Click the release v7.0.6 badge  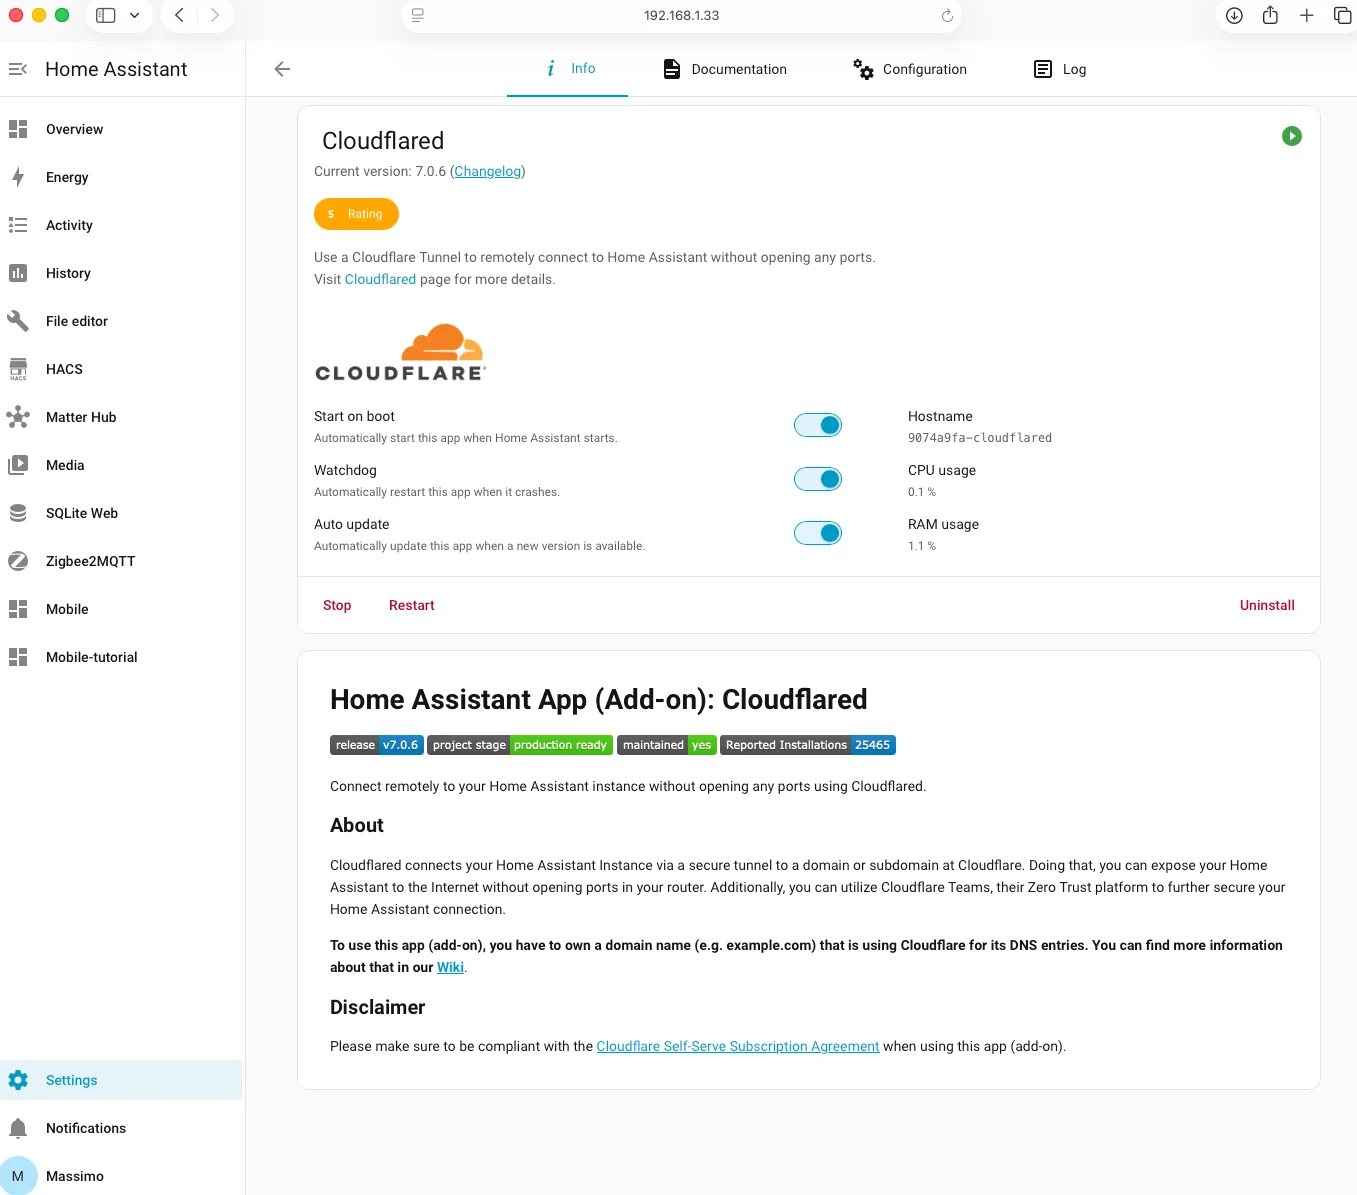377,745
